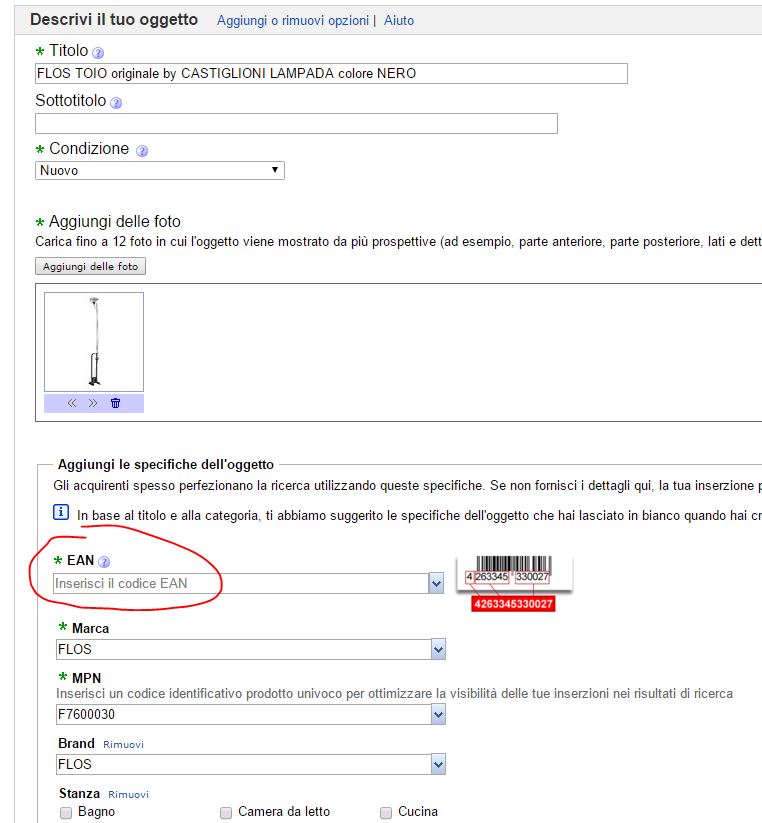This screenshot has height=823, width=762.
Task: Expand the EAN dropdown arrow
Action: point(436,583)
